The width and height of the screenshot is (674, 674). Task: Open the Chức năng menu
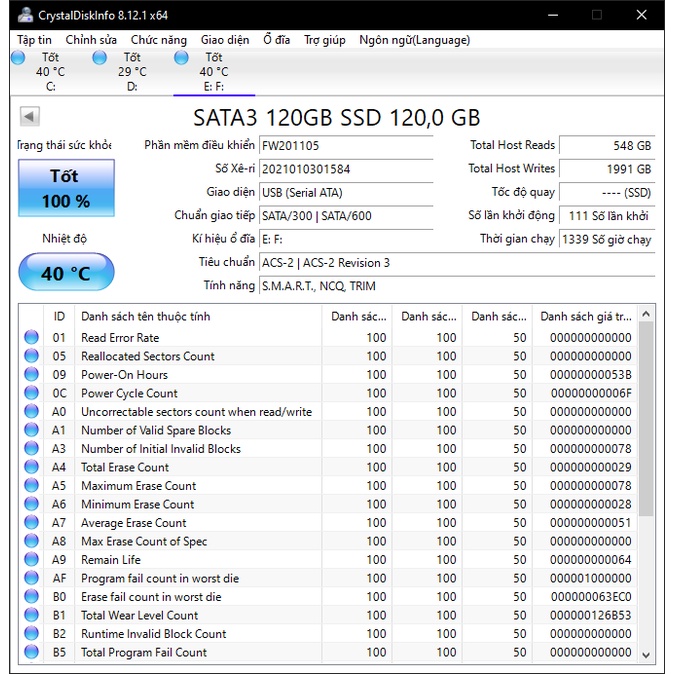click(159, 40)
